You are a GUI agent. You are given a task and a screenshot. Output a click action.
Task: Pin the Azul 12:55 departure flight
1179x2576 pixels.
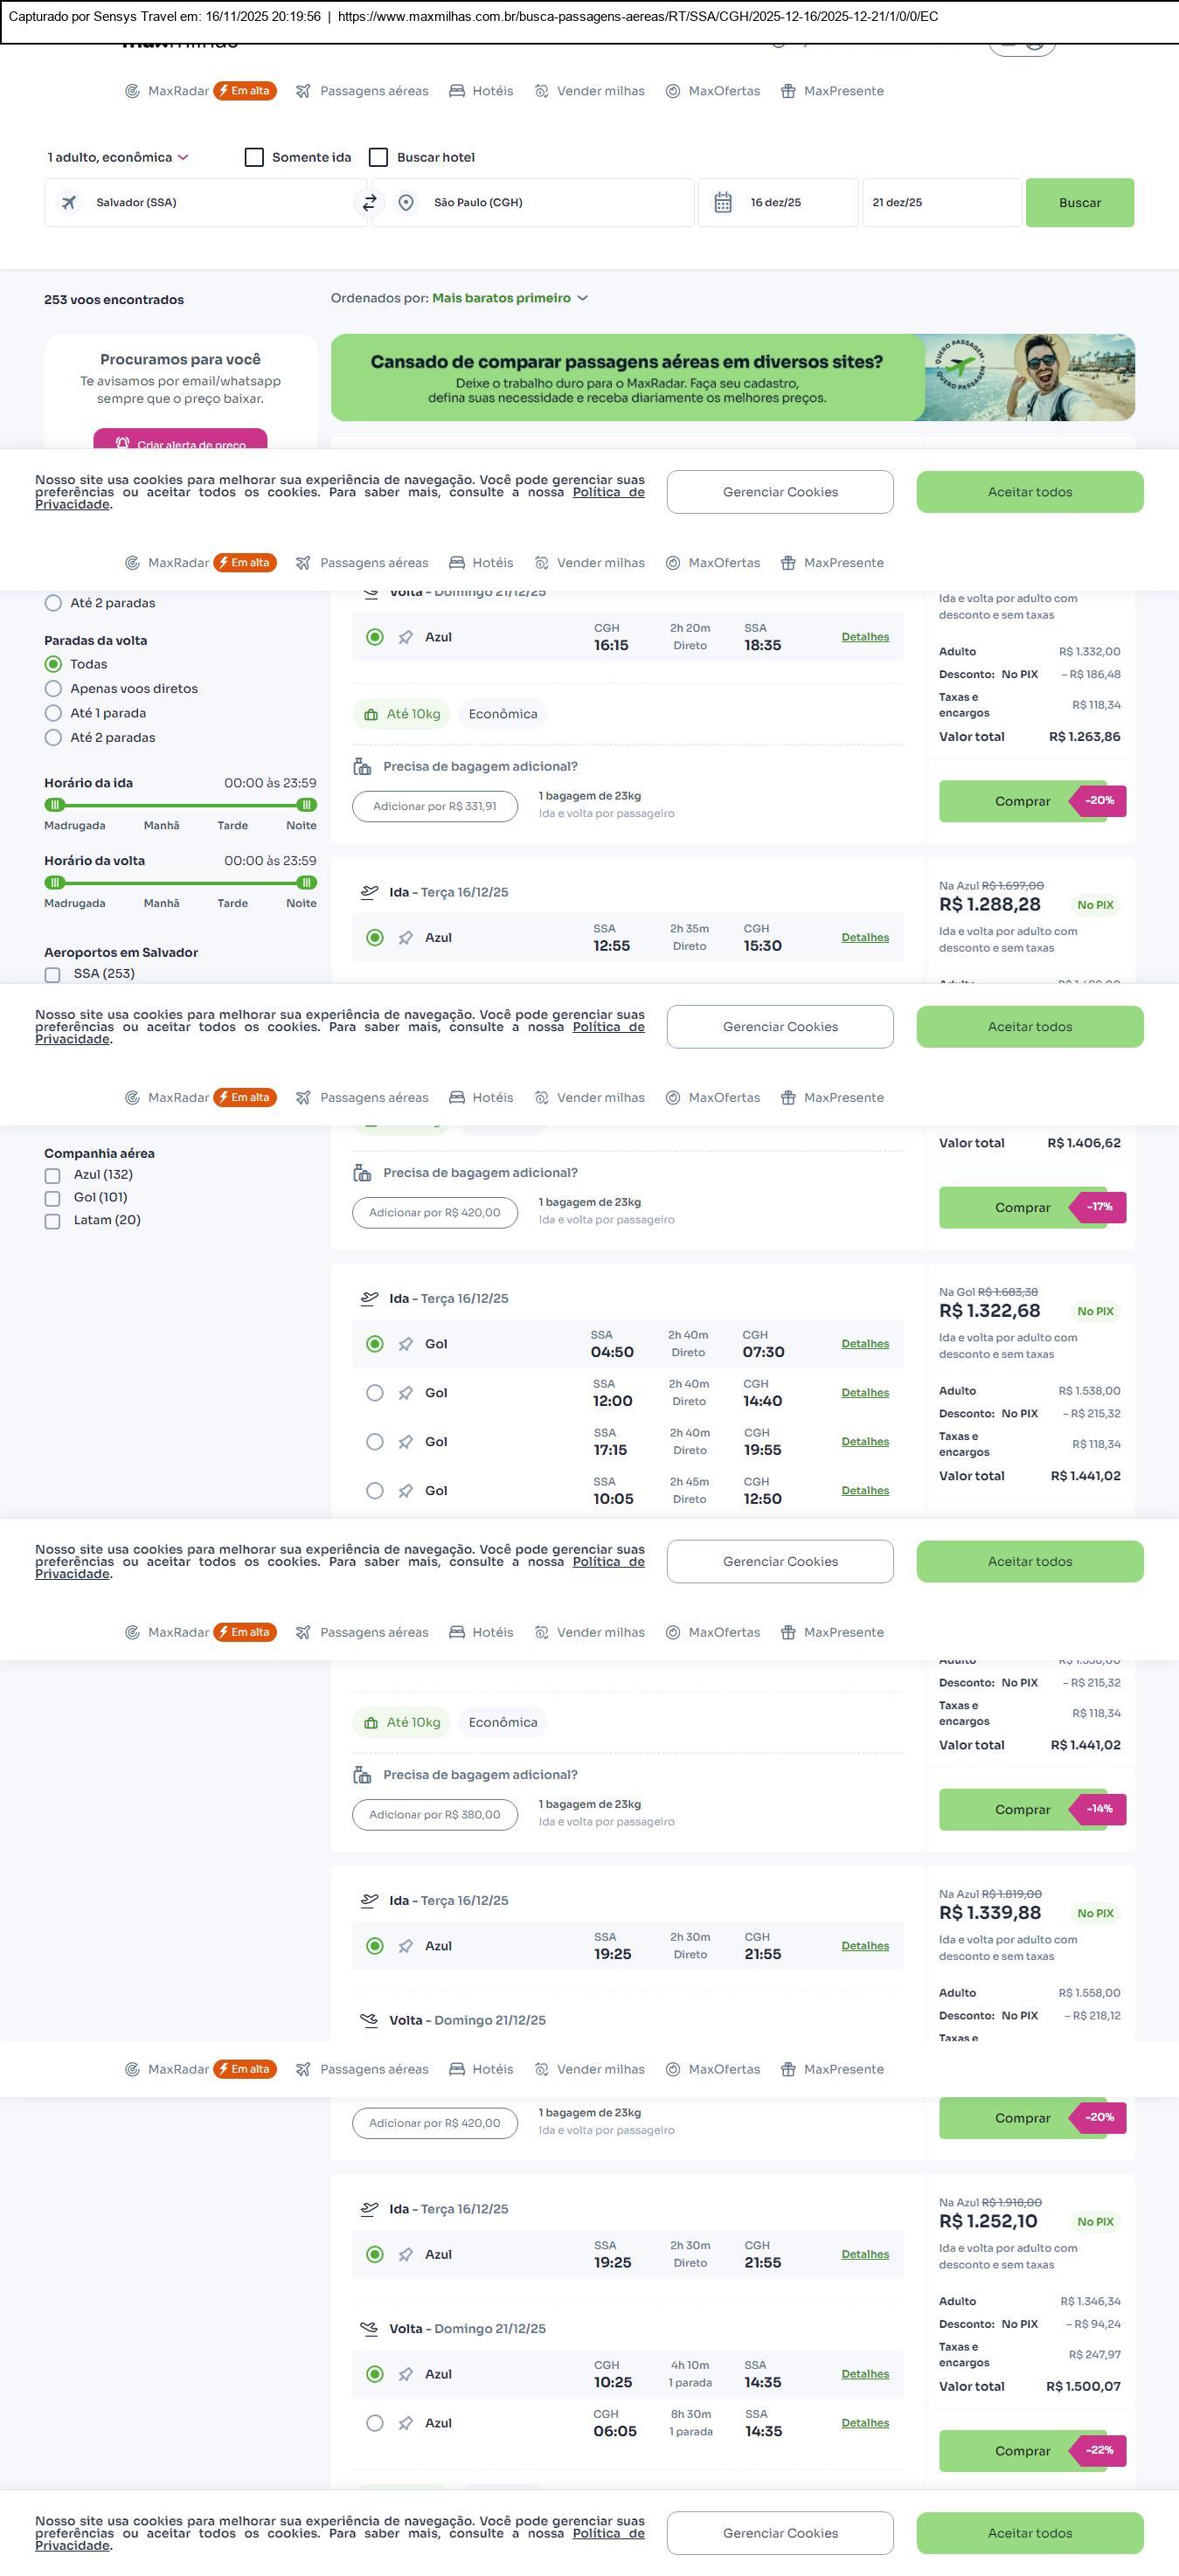tap(405, 938)
